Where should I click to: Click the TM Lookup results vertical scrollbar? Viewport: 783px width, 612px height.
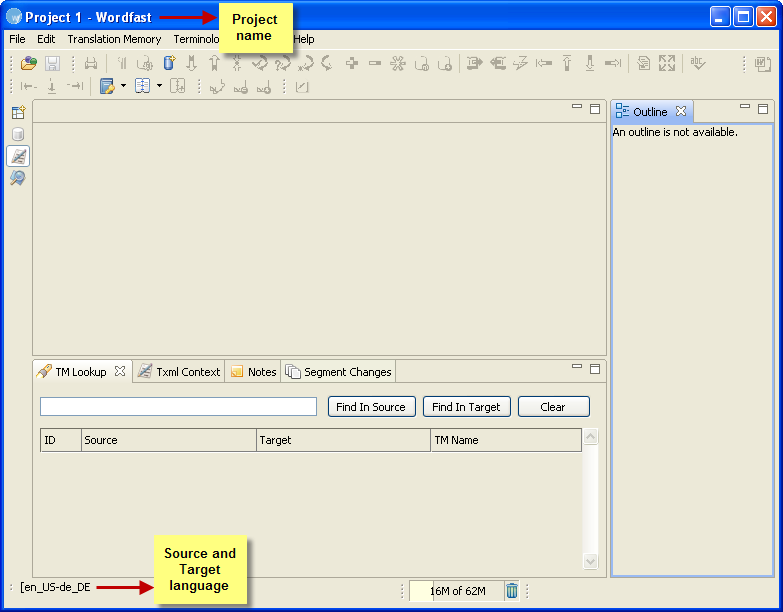(x=590, y=499)
